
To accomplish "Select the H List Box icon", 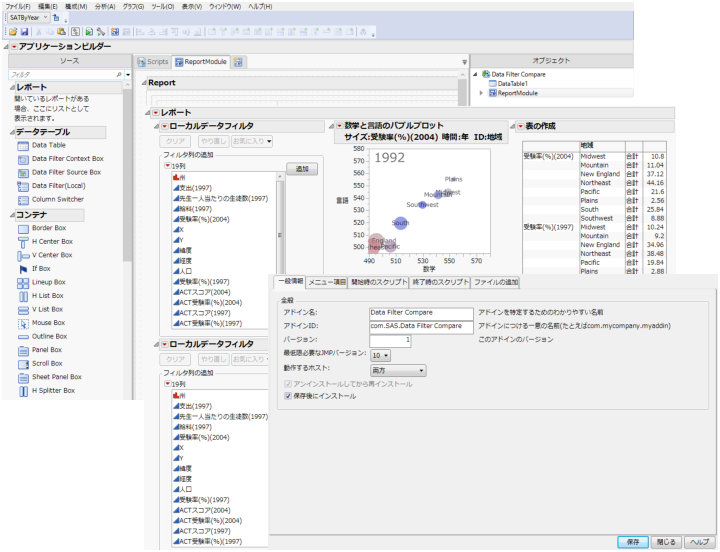I will pyautogui.click(x=23, y=297).
